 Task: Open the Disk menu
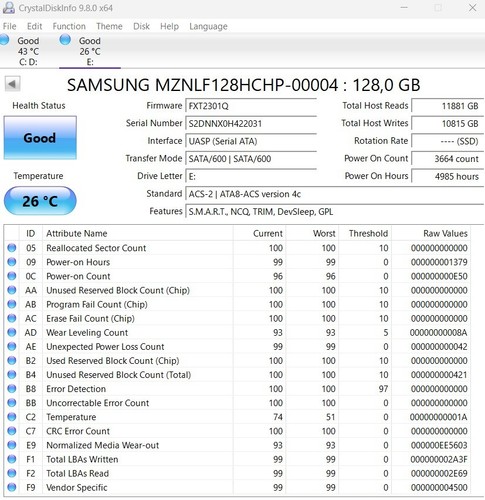pos(141,26)
